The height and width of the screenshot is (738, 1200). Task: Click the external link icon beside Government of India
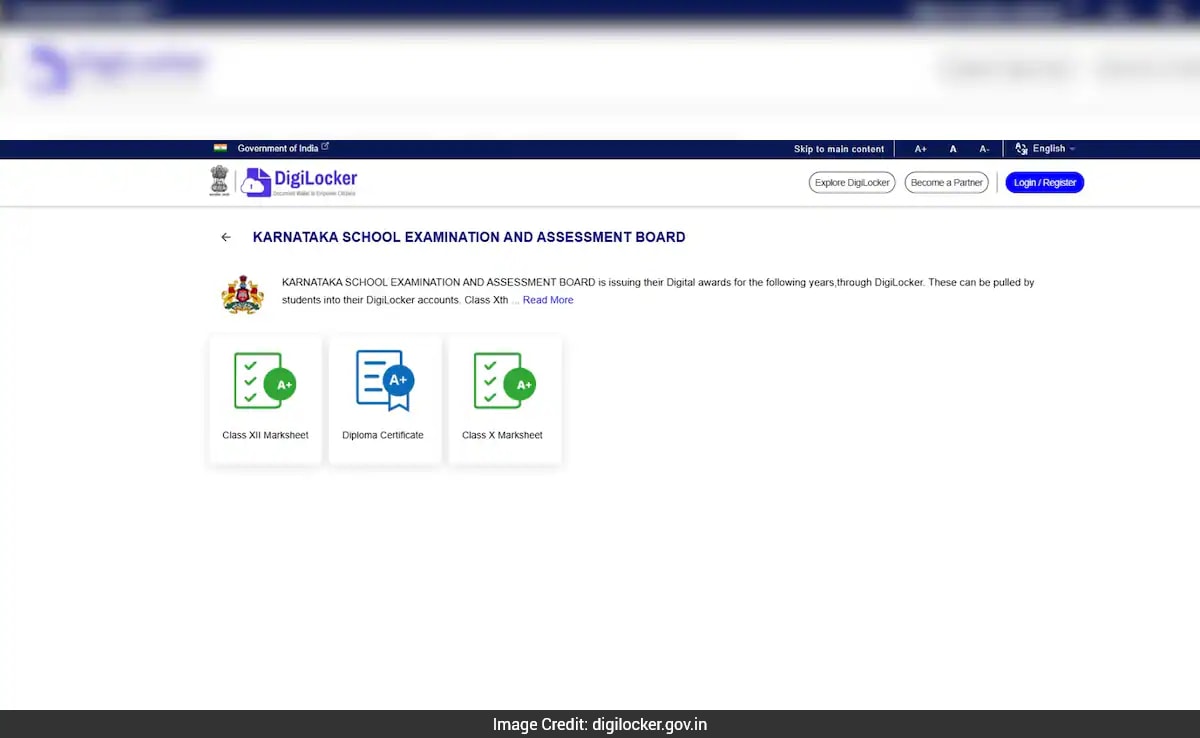pos(325,147)
